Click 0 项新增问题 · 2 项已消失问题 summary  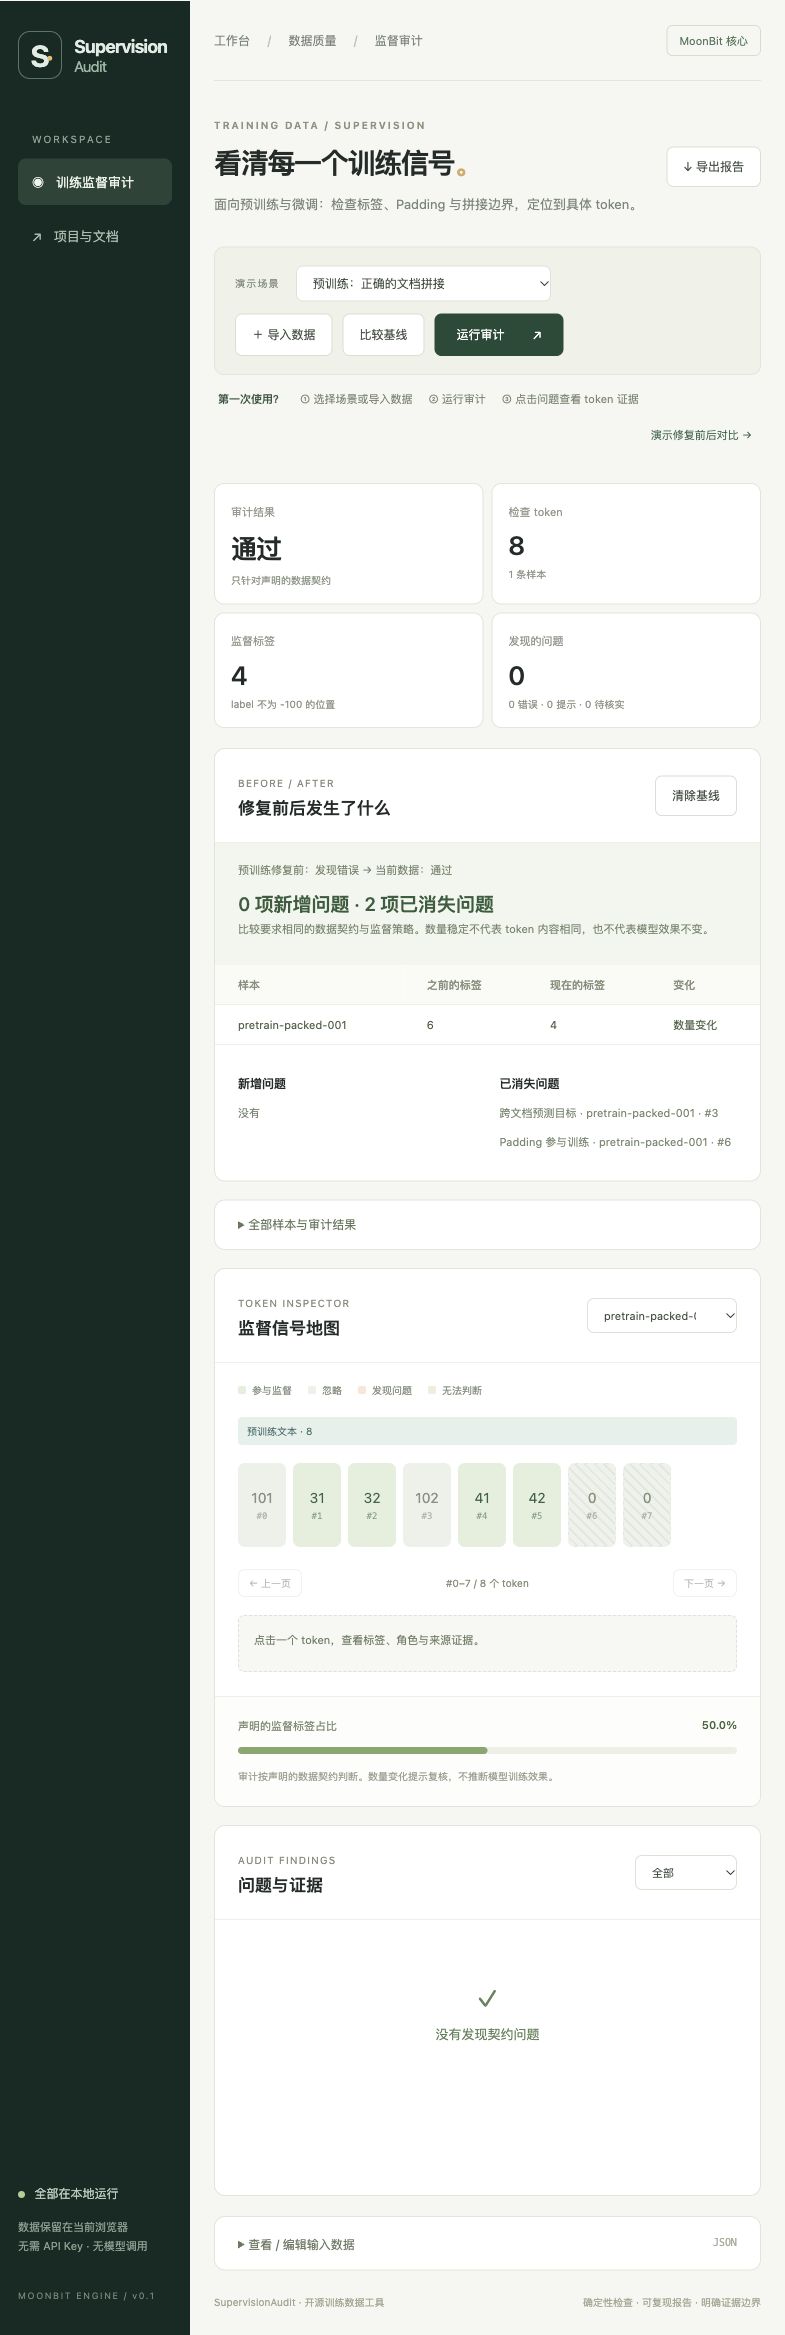(366, 904)
